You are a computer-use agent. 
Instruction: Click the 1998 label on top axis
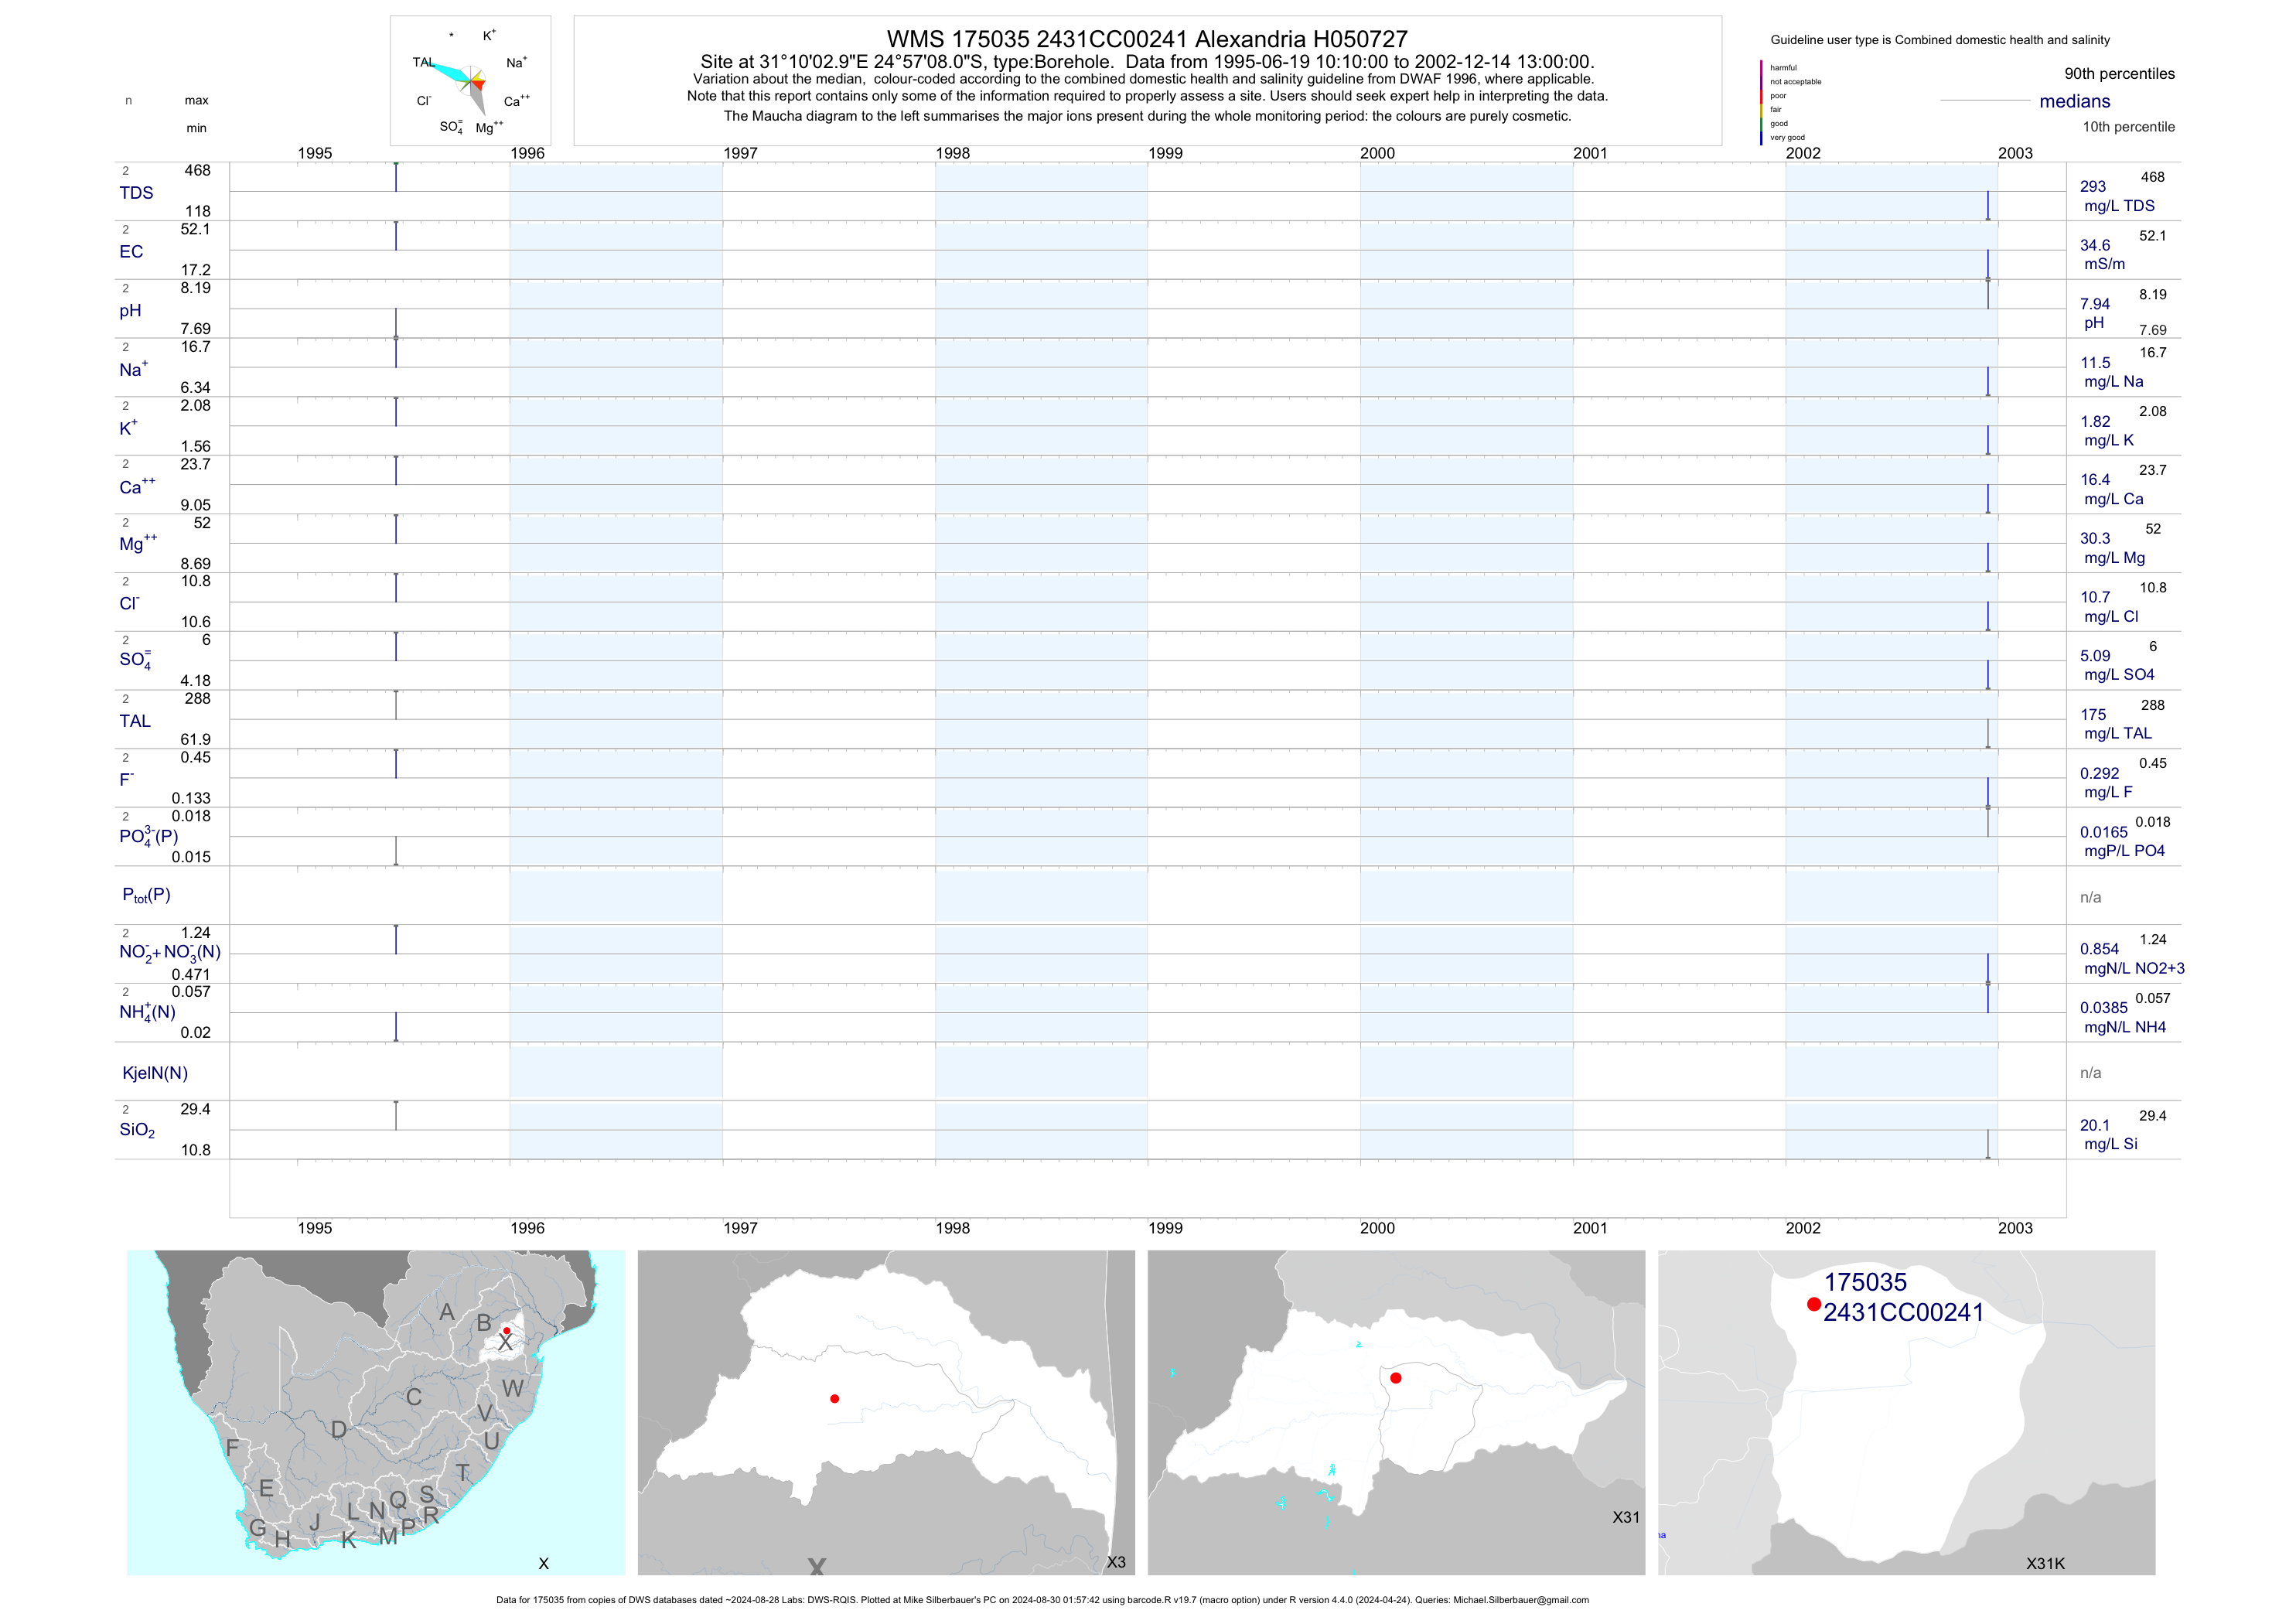(952, 153)
